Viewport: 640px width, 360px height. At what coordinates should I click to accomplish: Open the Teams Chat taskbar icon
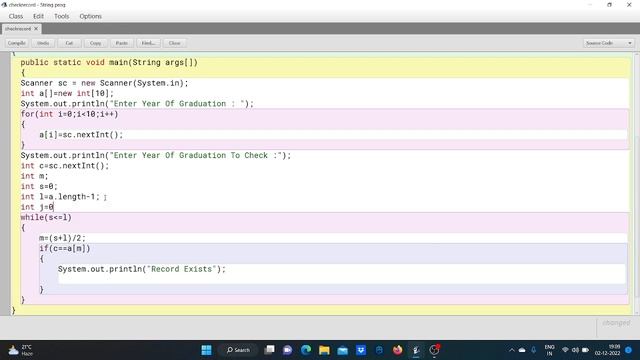pyautogui.click(x=288, y=350)
